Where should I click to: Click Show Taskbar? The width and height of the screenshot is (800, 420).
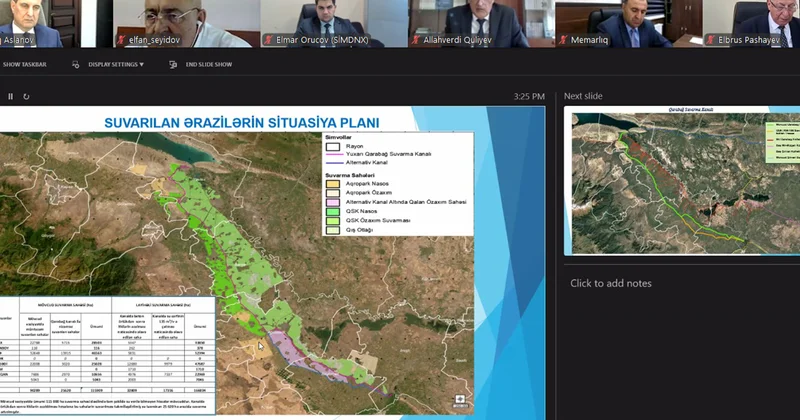point(25,64)
